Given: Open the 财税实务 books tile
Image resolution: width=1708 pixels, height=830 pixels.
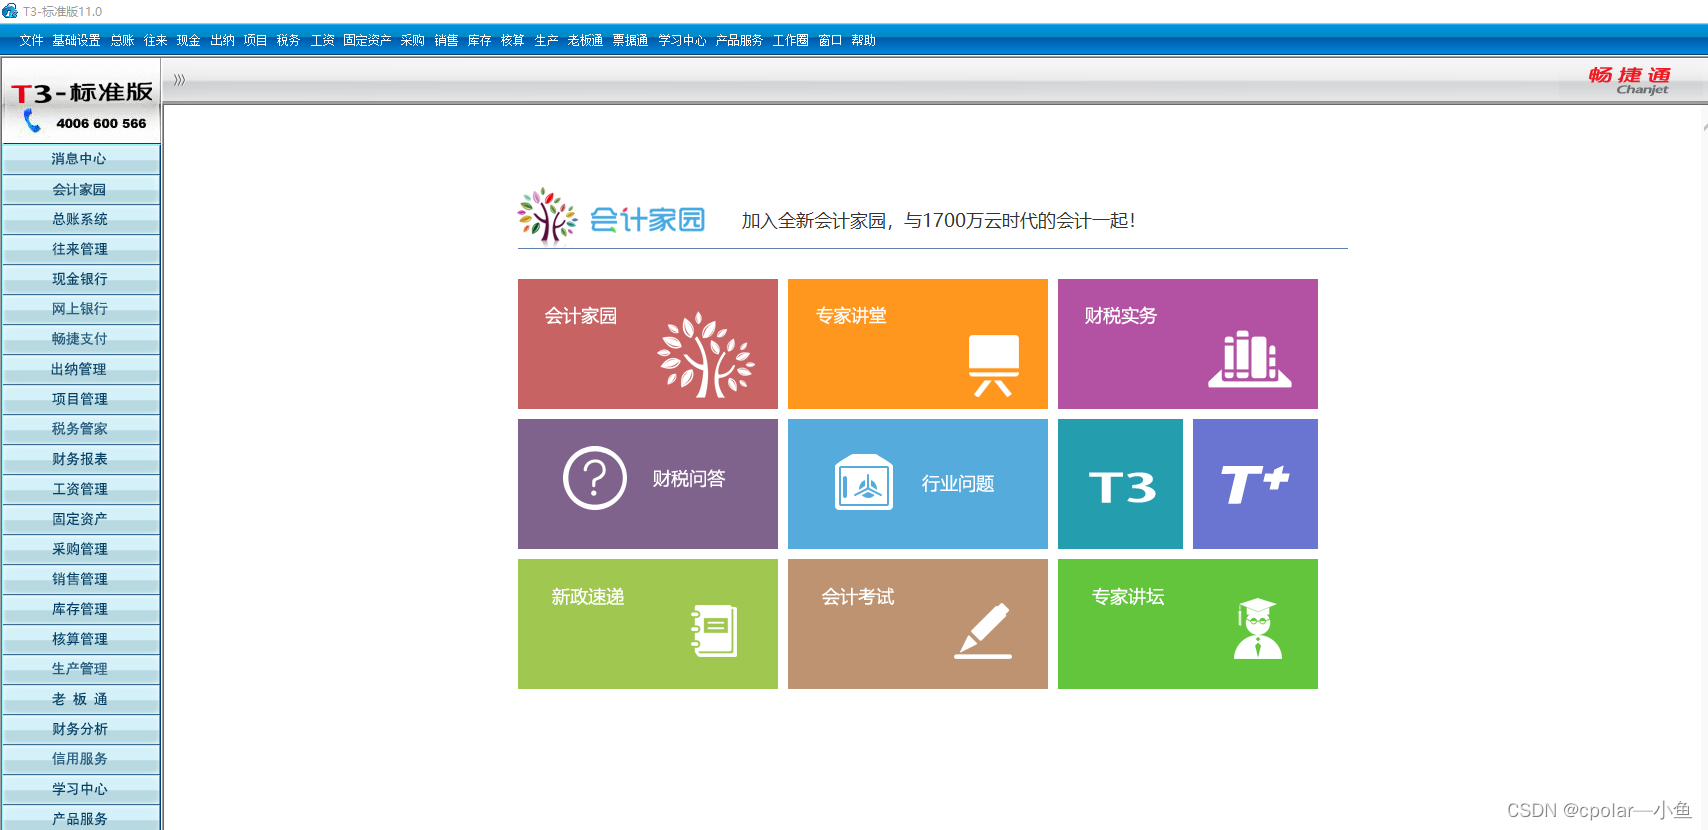Looking at the screenshot, I should [1188, 344].
